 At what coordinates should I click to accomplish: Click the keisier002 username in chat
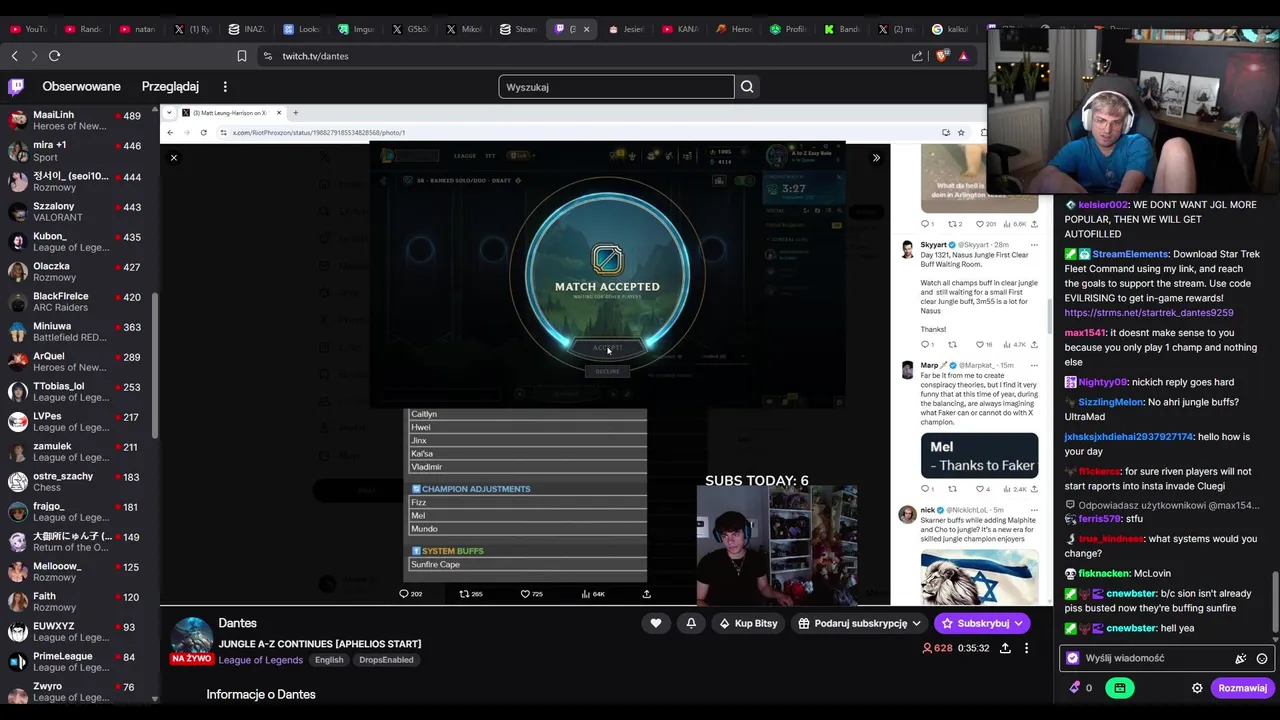[1103, 205]
